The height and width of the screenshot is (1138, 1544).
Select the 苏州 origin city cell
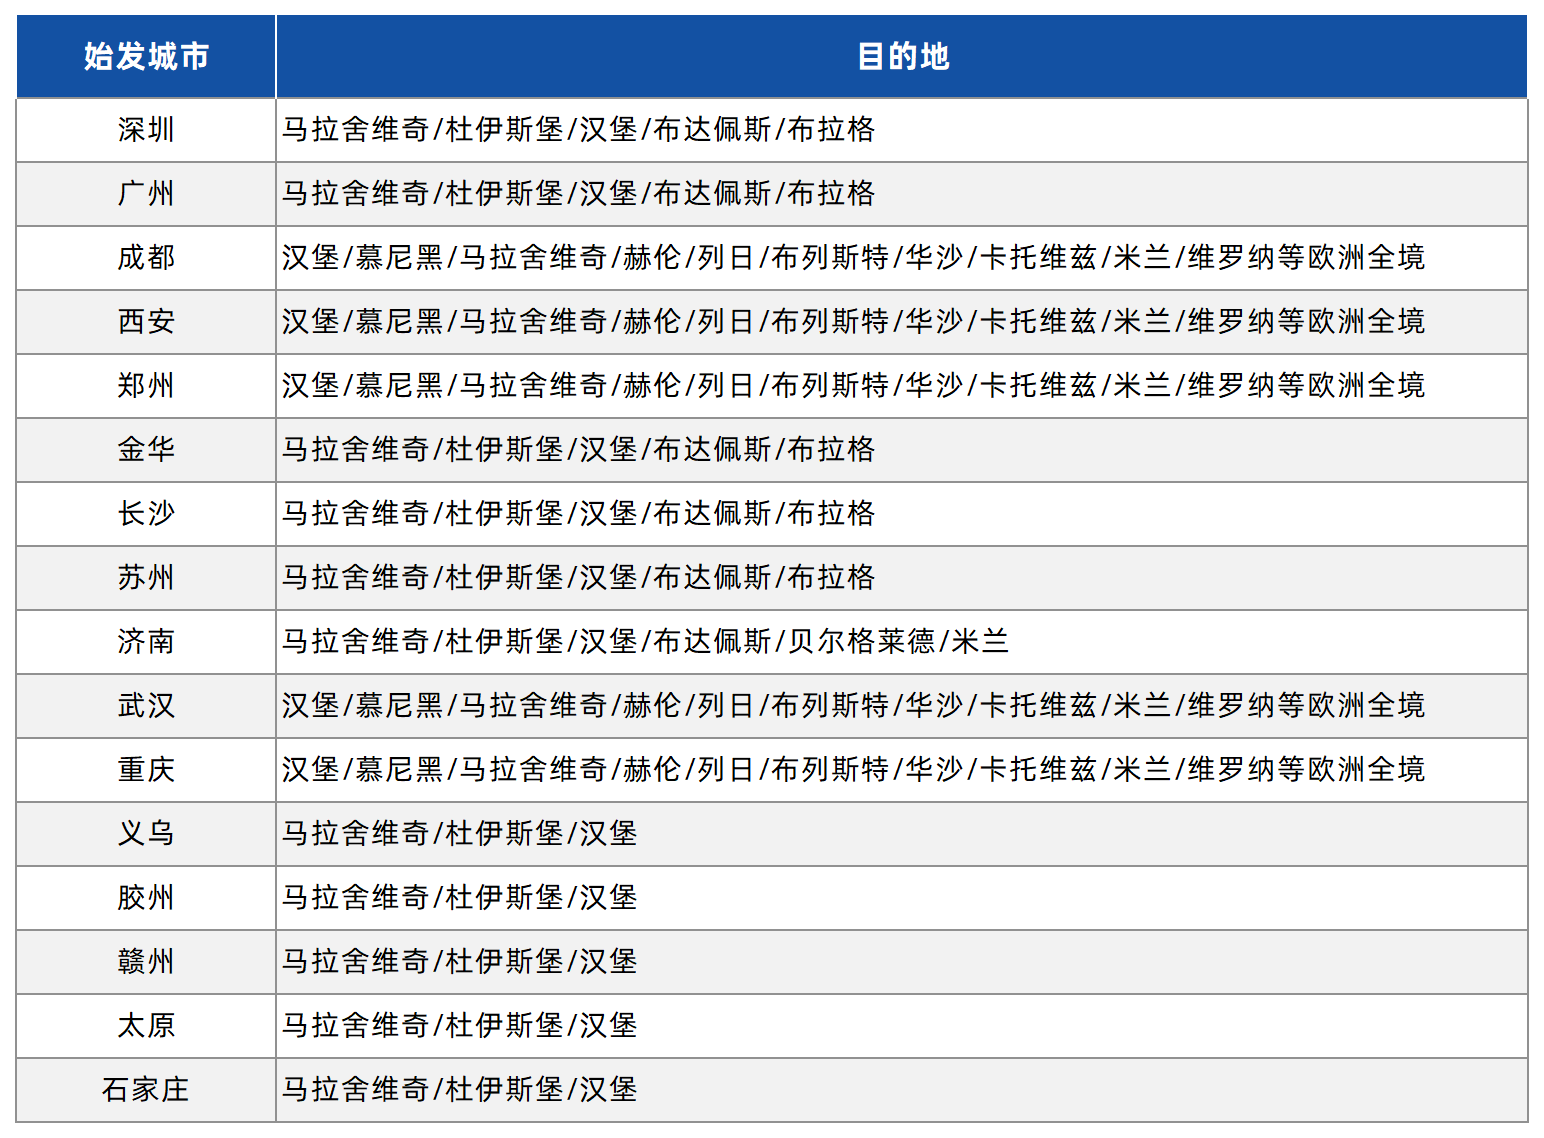coord(146,578)
